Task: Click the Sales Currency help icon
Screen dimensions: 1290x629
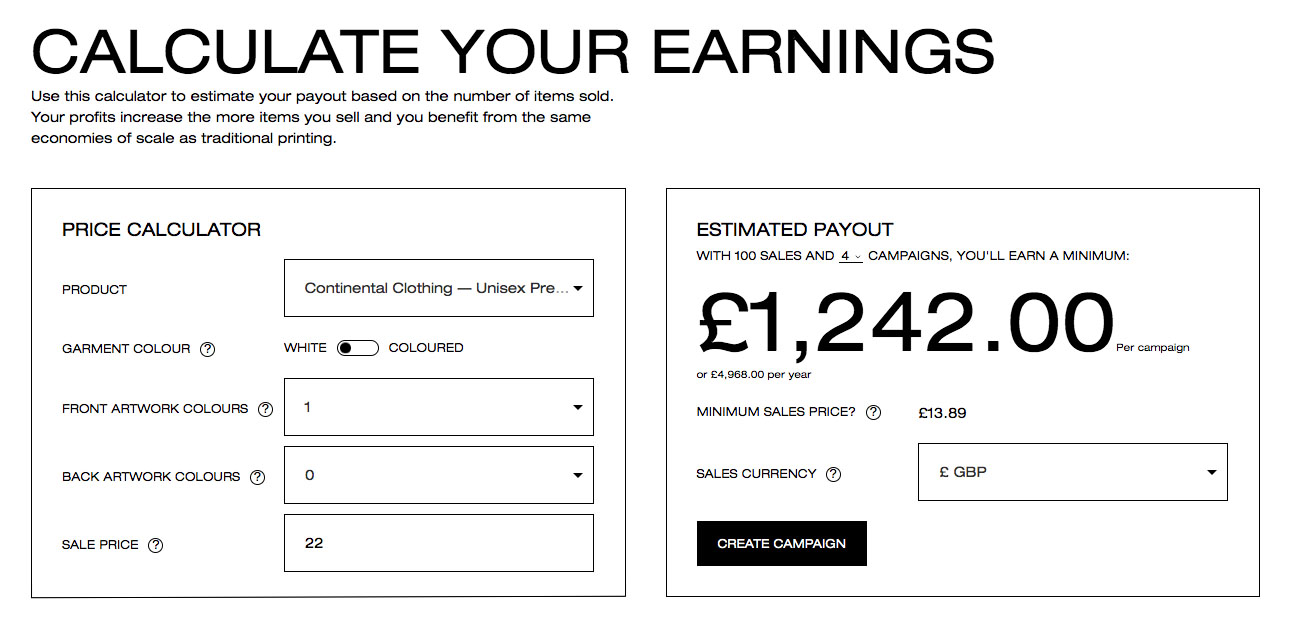Action: click(833, 474)
